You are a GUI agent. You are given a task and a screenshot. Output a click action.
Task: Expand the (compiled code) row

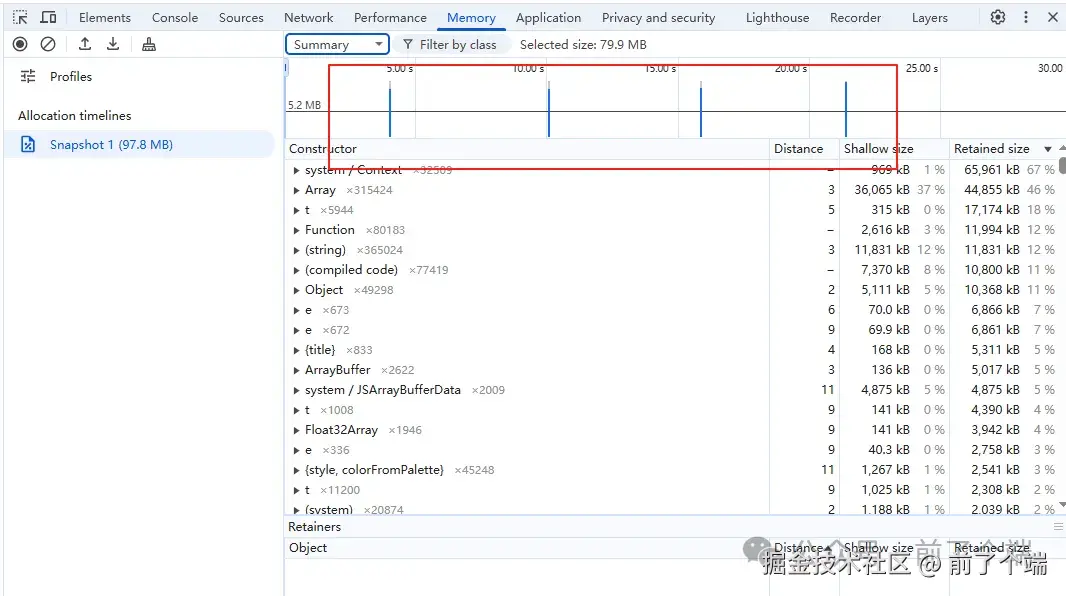tap(296, 270)
